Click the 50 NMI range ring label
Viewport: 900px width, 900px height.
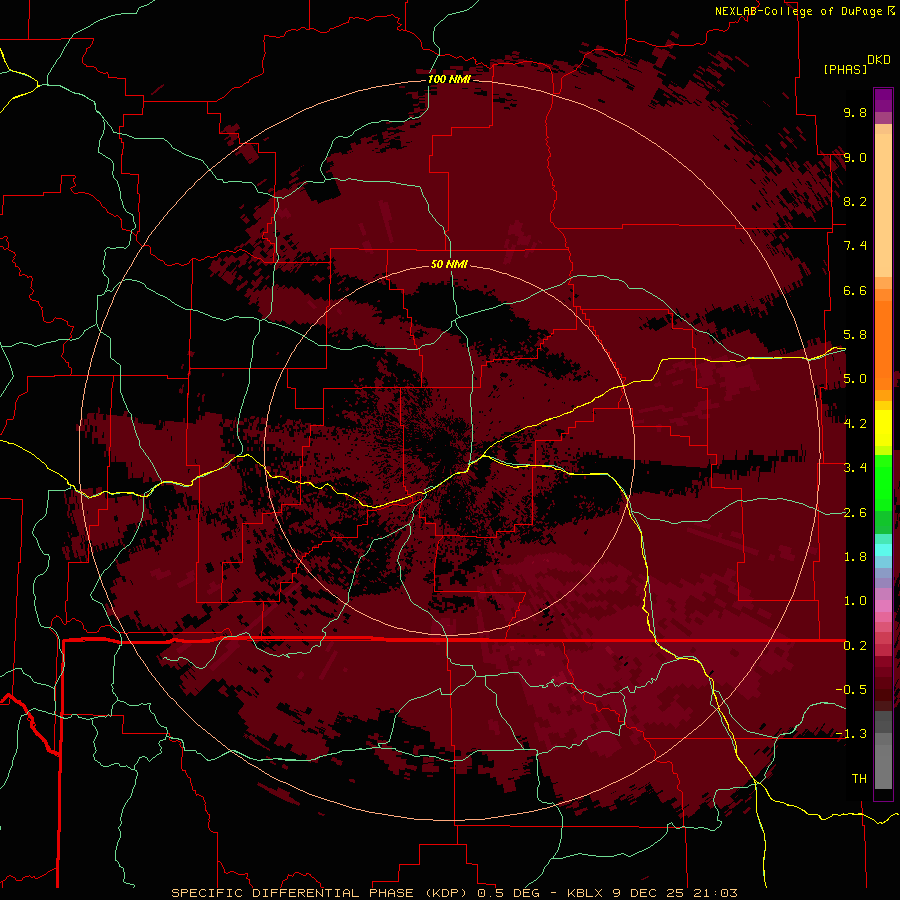pos(449,264)
